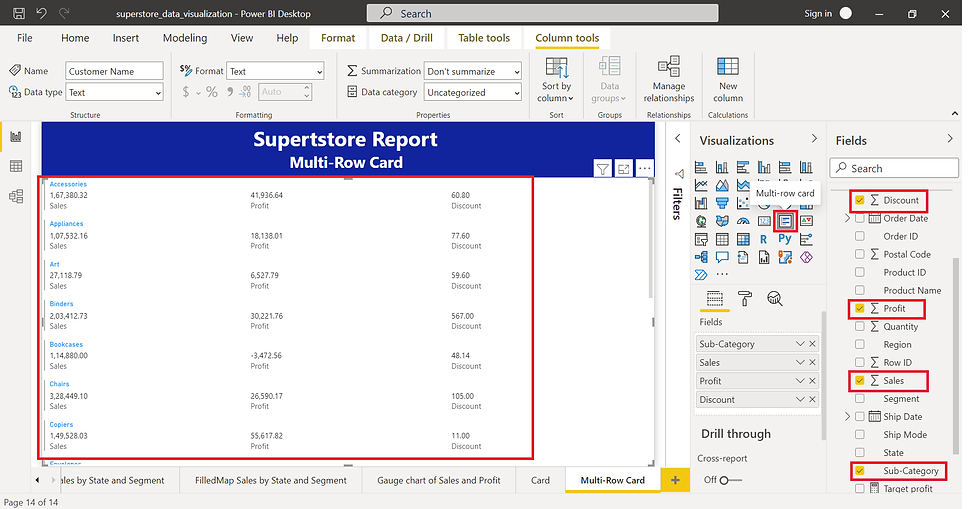Select the stacked column chart visual
Viewport: 980px width, 509px height.
722,167
